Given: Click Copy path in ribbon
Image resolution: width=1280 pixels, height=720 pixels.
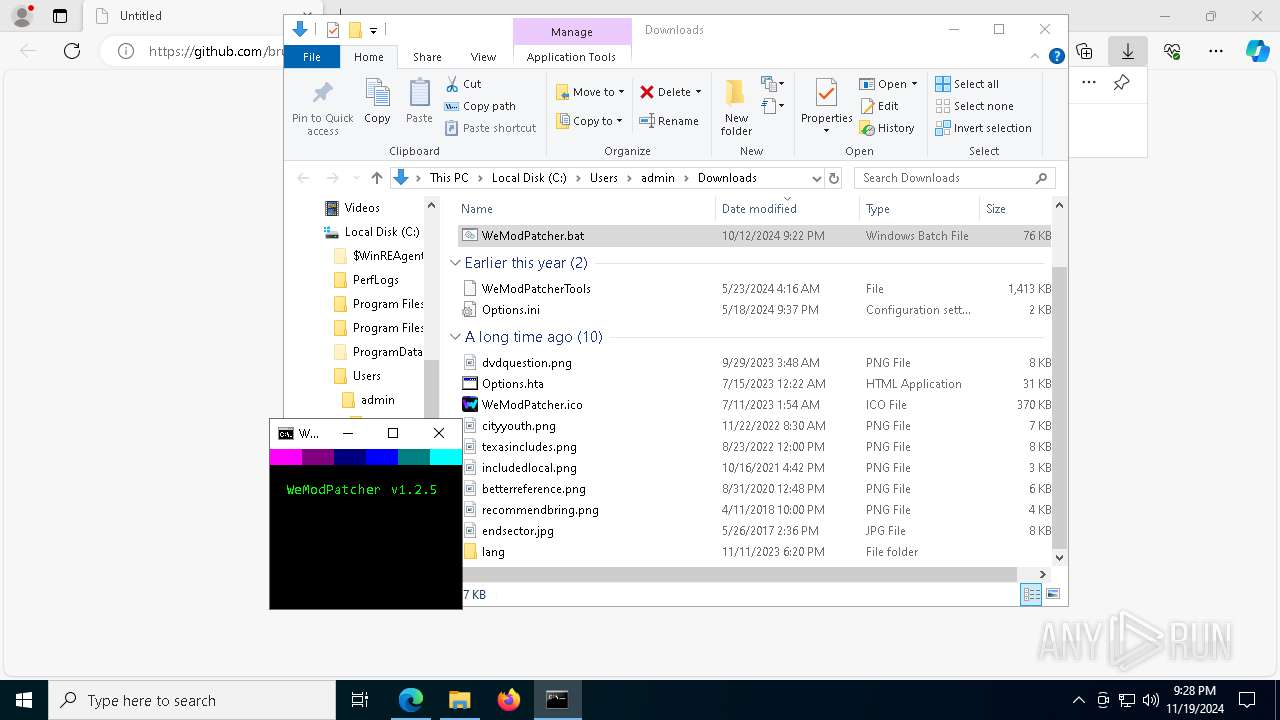Looking at the screenshot, I should [x=479, y=106].
